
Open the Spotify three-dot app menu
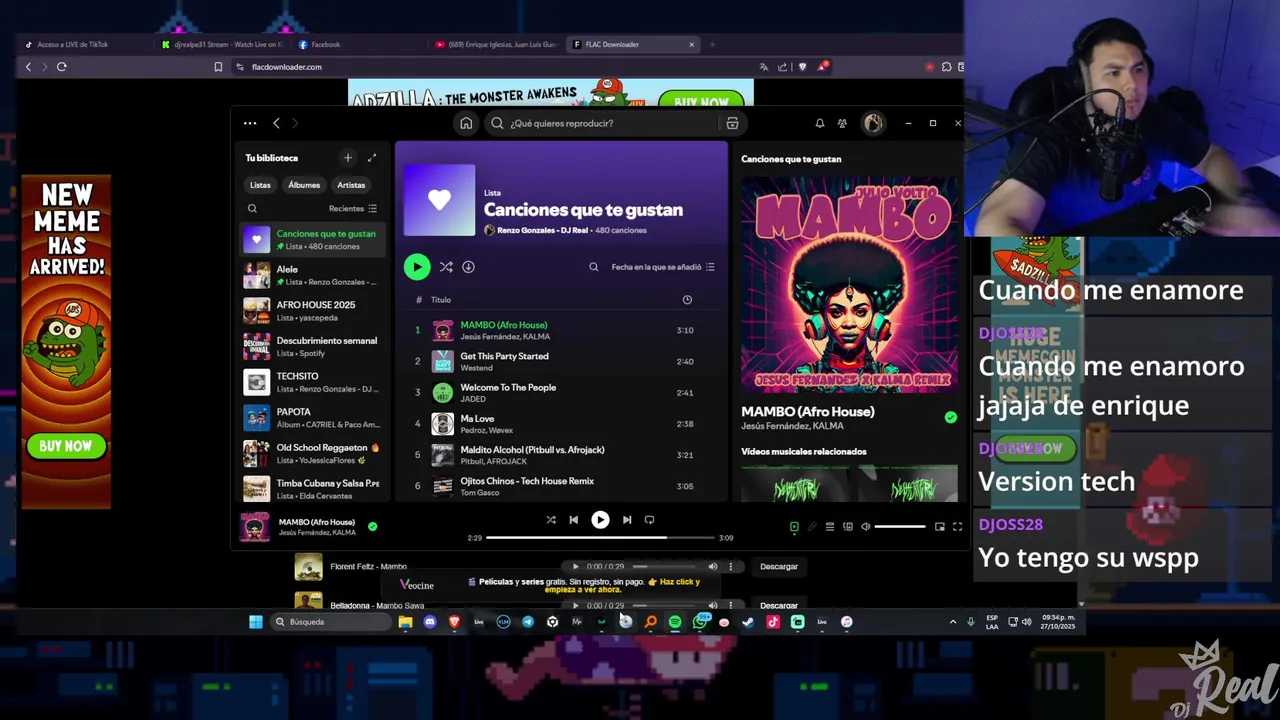click(250, 123)
